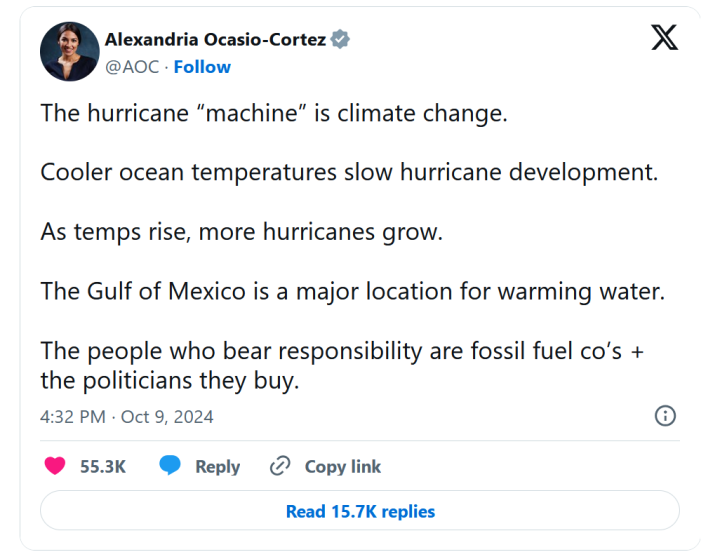This screenshot has width=720, height=559.
Task: Open the Alexandria Ocasio-Cortez display name link
Action: pos(216,40)
